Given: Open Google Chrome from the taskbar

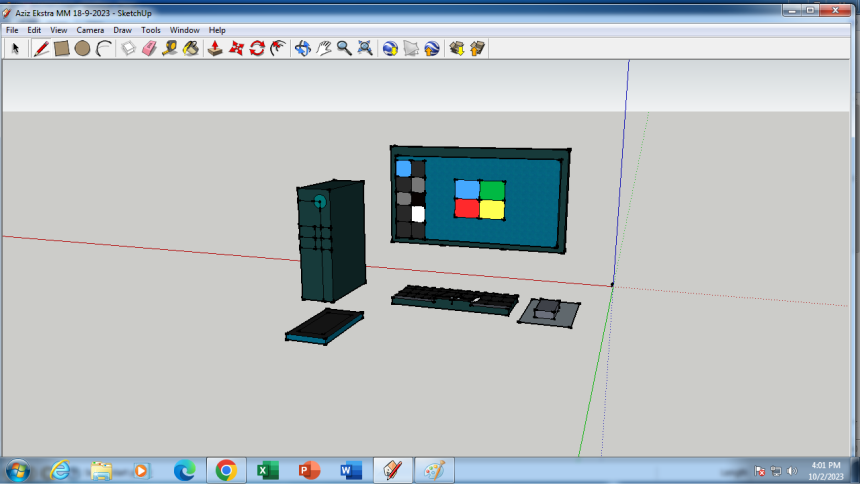Looking at the screenshot, I should tap(226, 470).
